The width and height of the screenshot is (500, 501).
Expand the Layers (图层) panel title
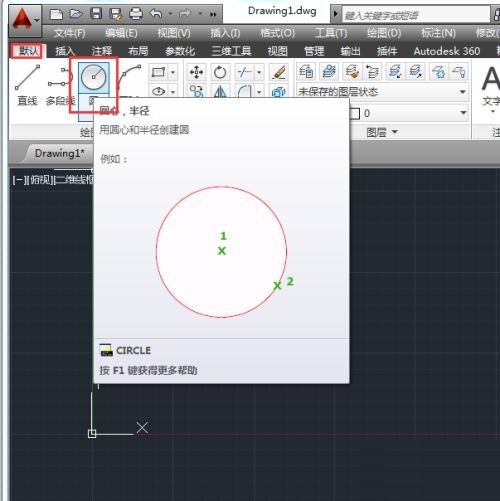[x=382, y=132]
